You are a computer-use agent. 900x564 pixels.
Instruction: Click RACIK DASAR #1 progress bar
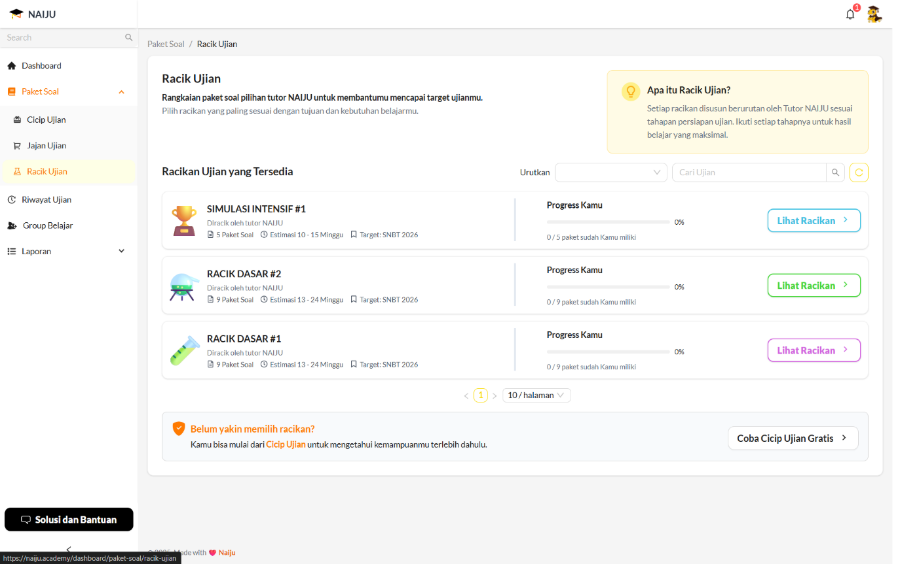coord(608,352)
